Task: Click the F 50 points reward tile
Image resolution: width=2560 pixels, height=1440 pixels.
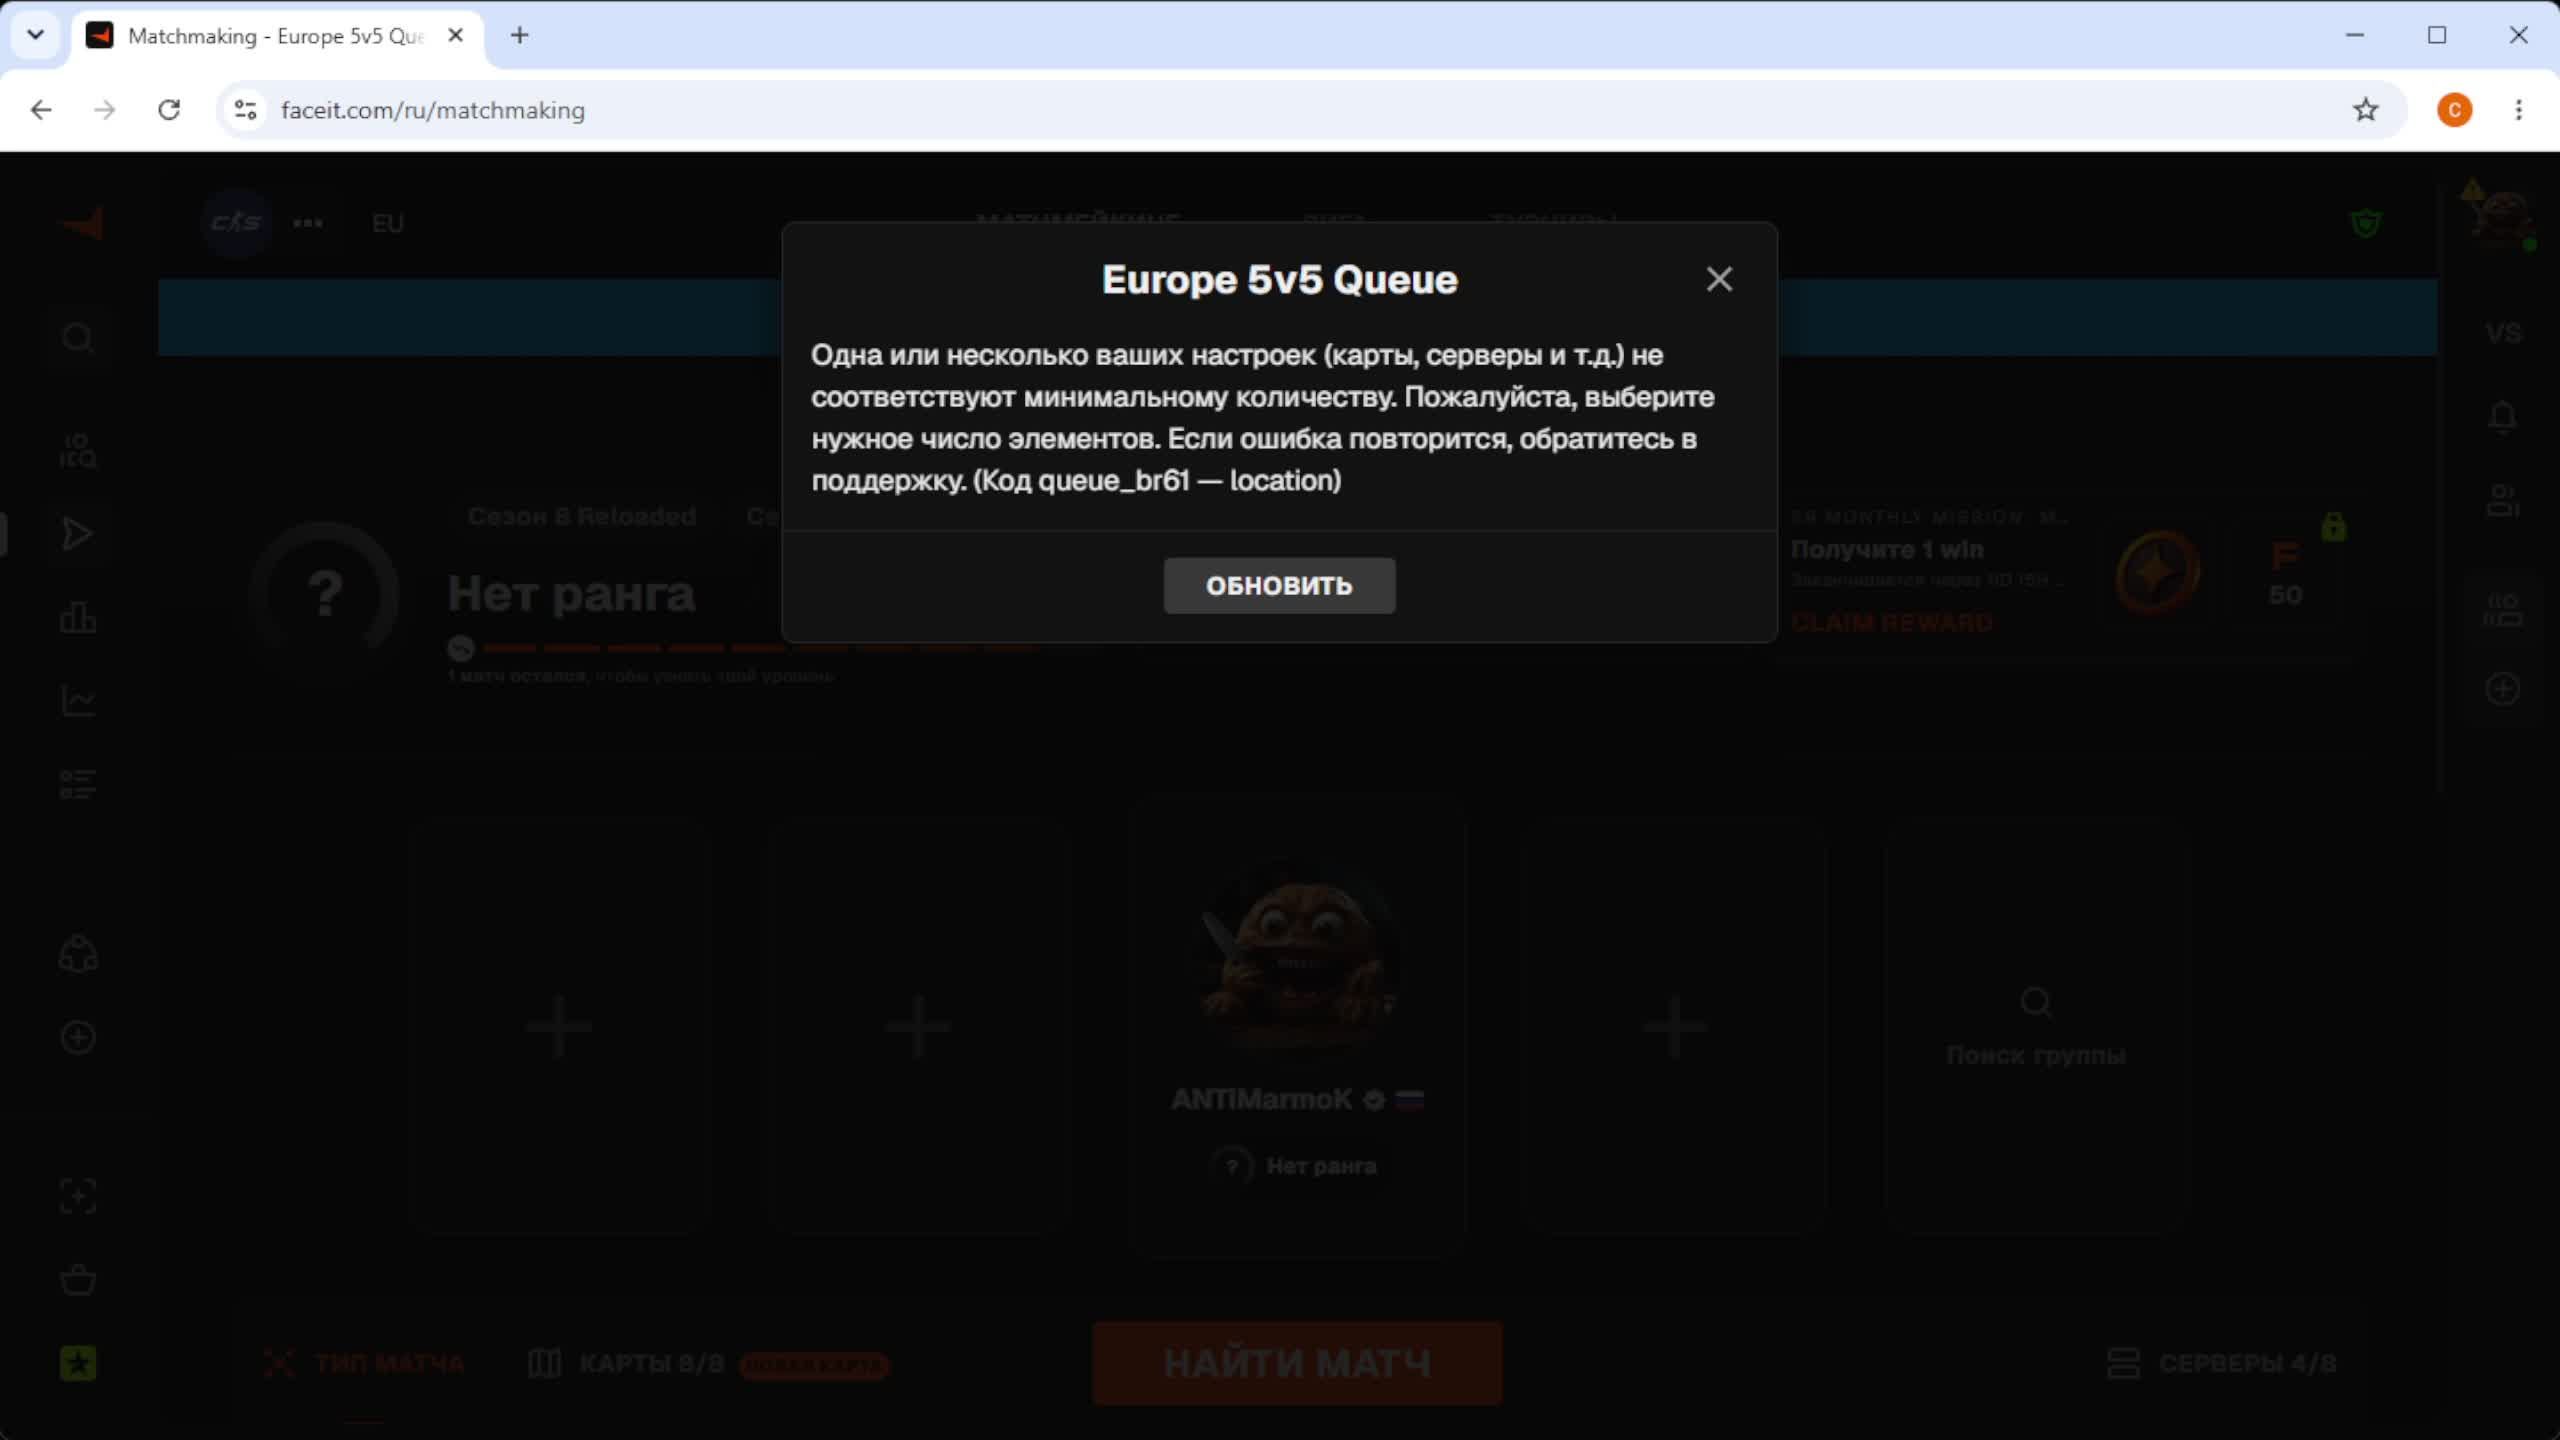Action: (x=2286, y=574)
